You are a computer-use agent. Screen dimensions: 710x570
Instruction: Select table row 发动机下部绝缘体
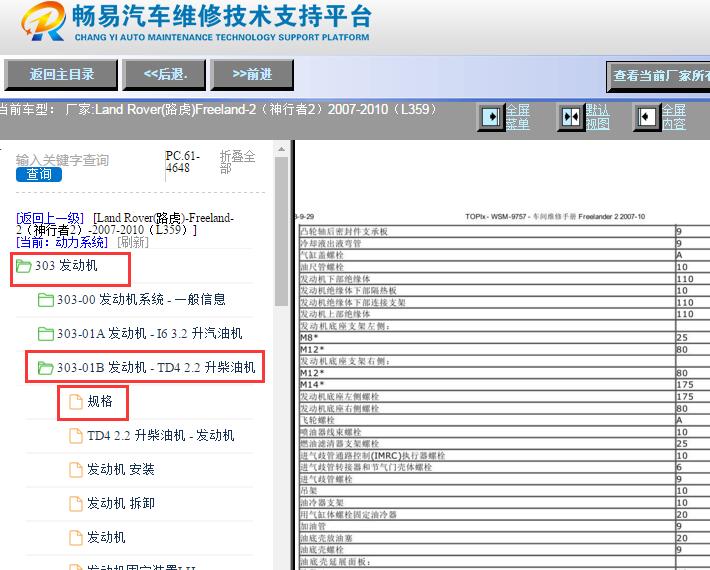click(x=504, y=278)
